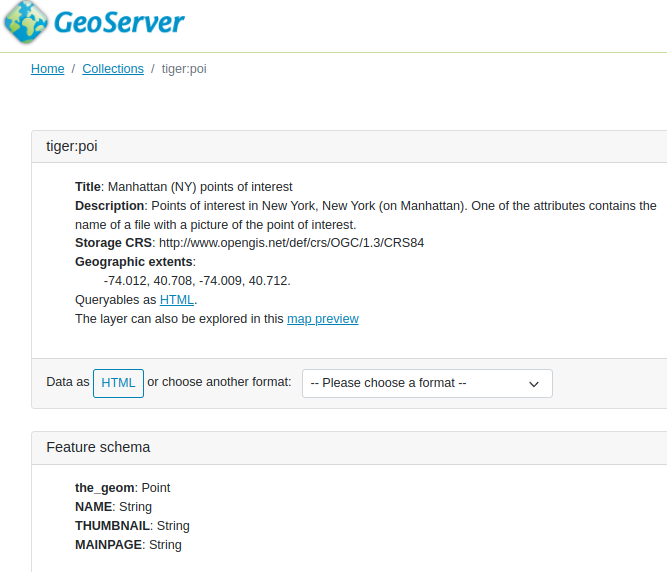Screen dimensions: 667x572
Task: Click the NAME attribute label
Action: pos(92,507)
